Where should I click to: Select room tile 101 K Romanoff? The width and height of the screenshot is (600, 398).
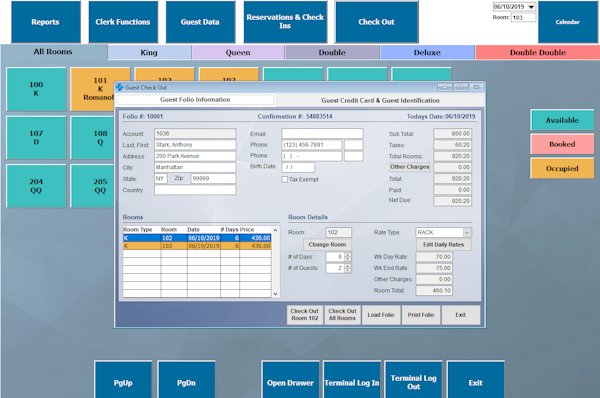pos(93,89)
